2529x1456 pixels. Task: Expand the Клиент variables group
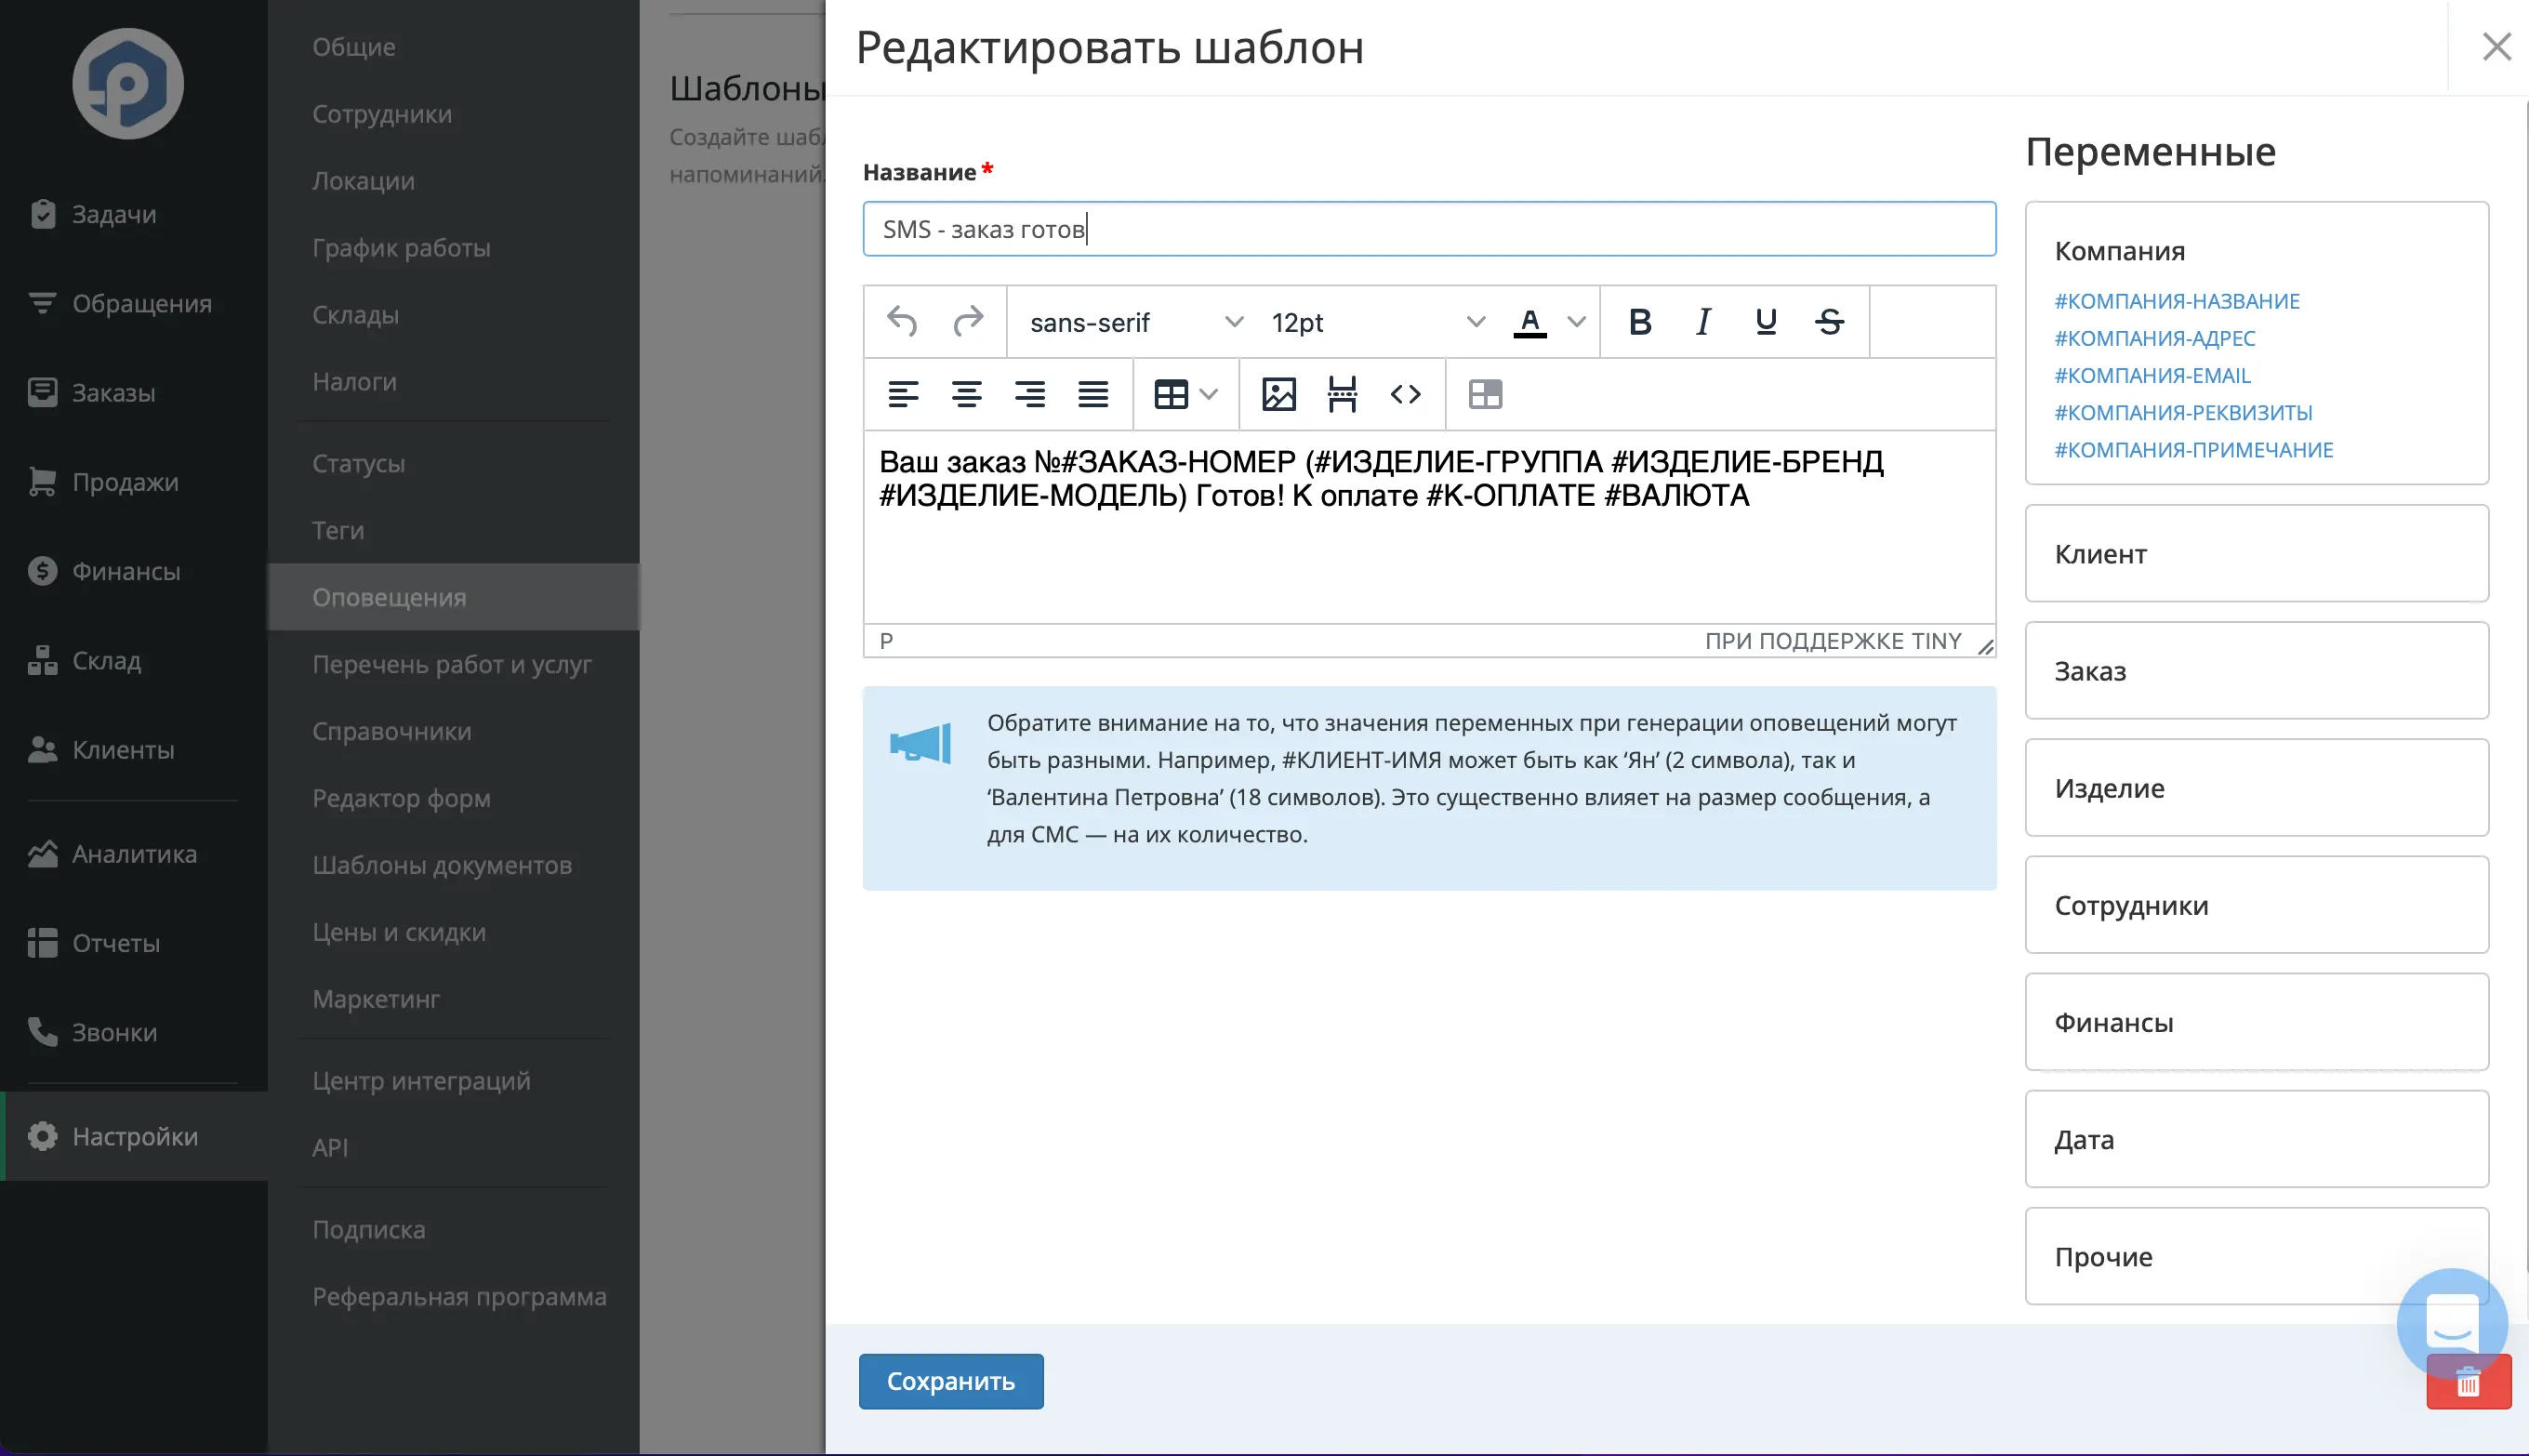coord(2256,553)
